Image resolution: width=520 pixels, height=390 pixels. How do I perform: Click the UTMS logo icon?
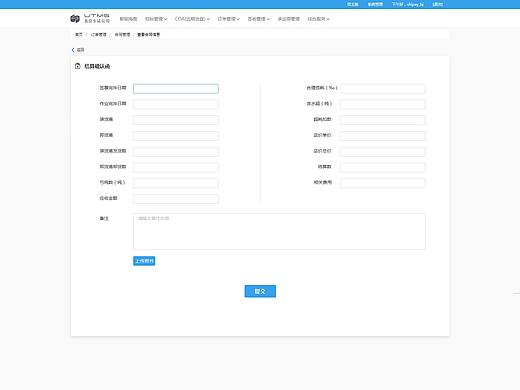pyautogui.click(x=75, y=19)
